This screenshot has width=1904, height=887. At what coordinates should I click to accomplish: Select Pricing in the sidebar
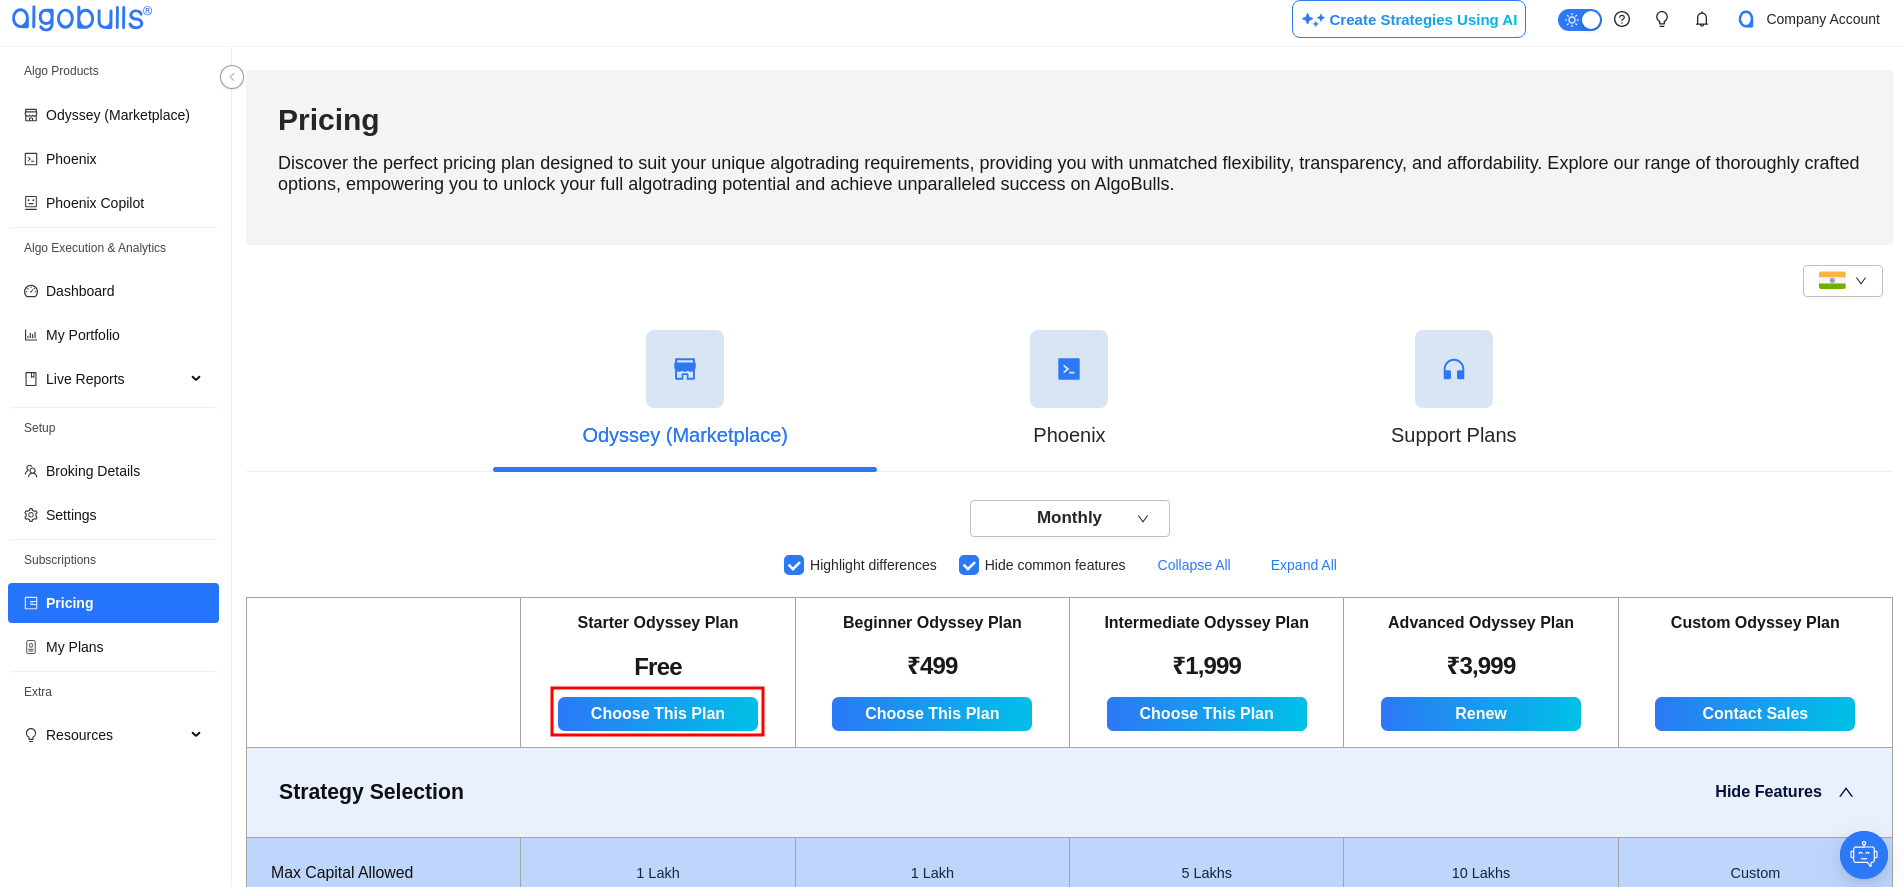[113, 603]
